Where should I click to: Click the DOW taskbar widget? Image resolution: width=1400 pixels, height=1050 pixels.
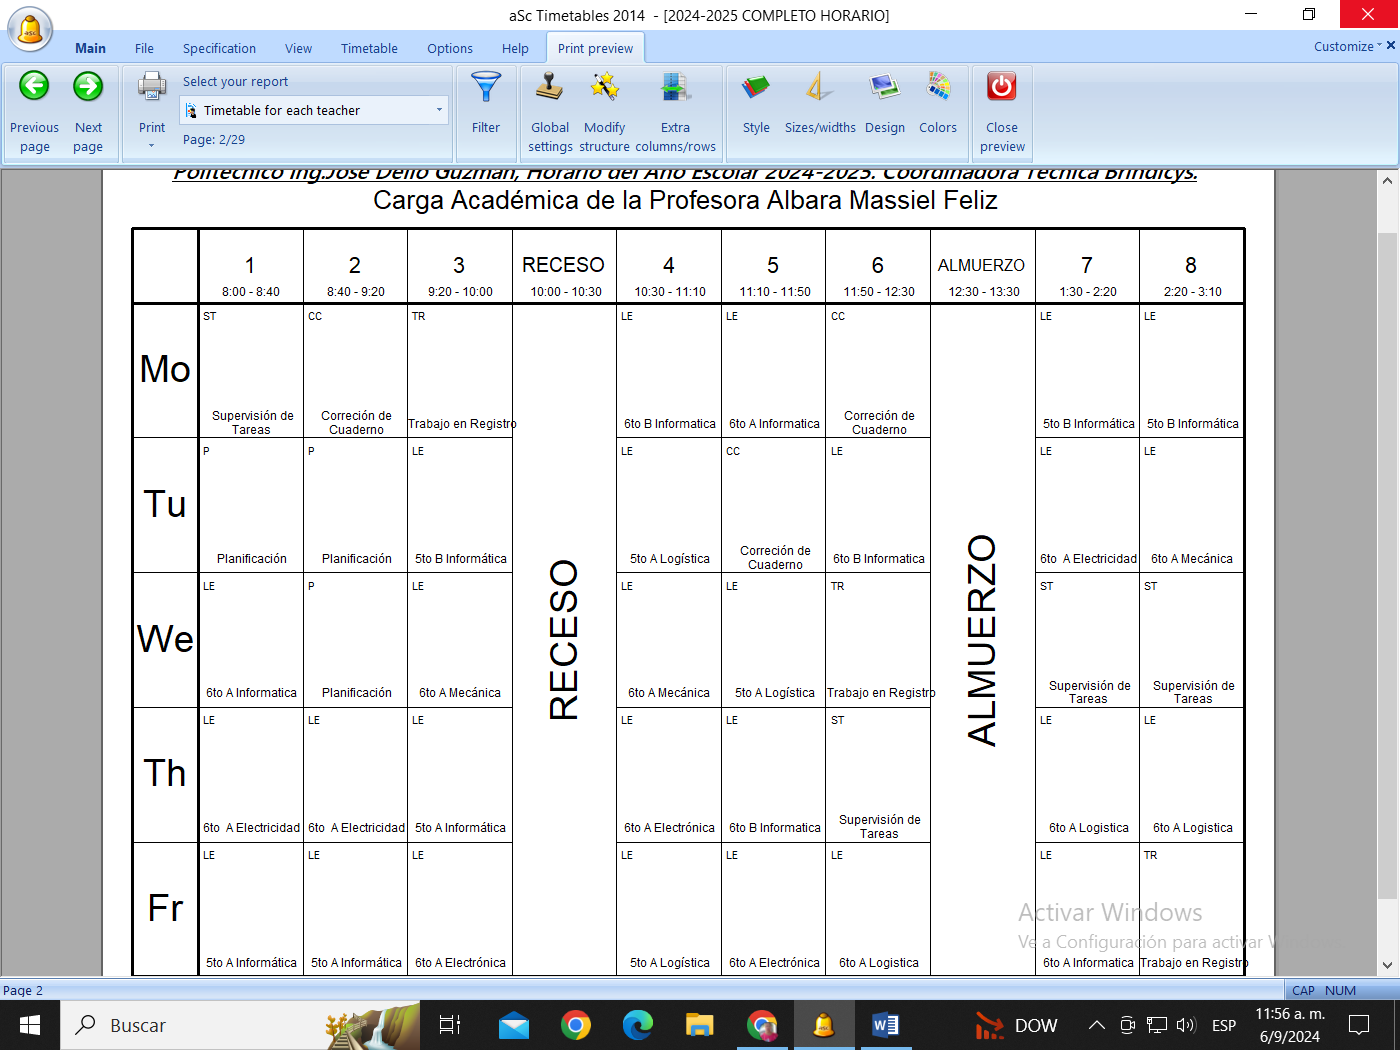click(x=1016, y=1025)
